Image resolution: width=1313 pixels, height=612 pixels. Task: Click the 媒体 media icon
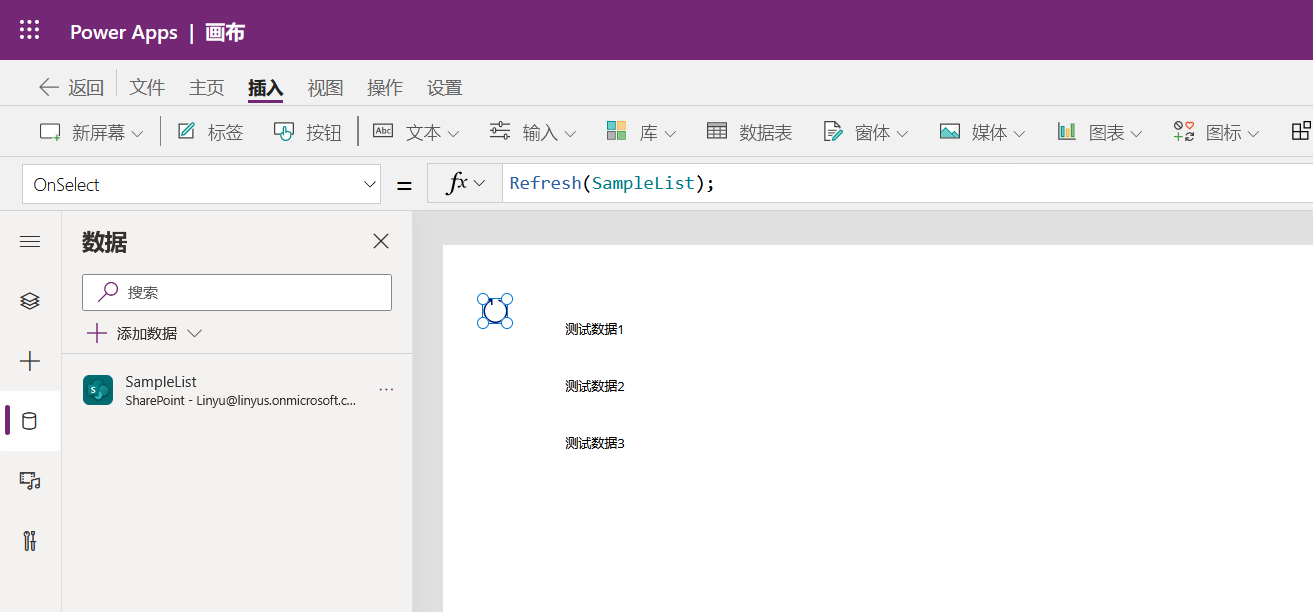point(950,131)
